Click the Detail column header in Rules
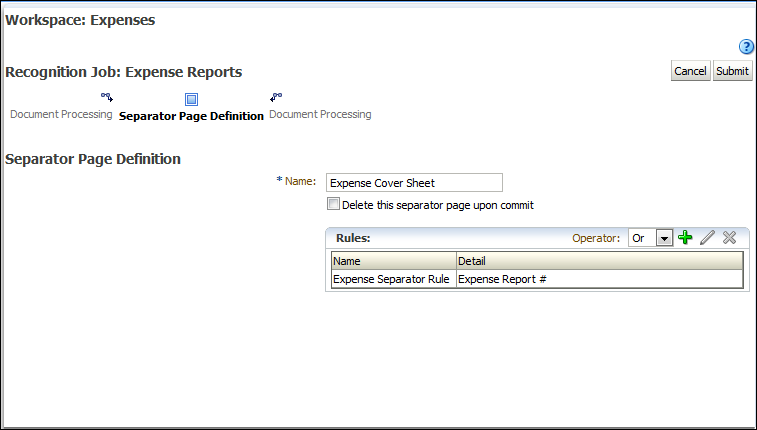 (x=600, y=261)
